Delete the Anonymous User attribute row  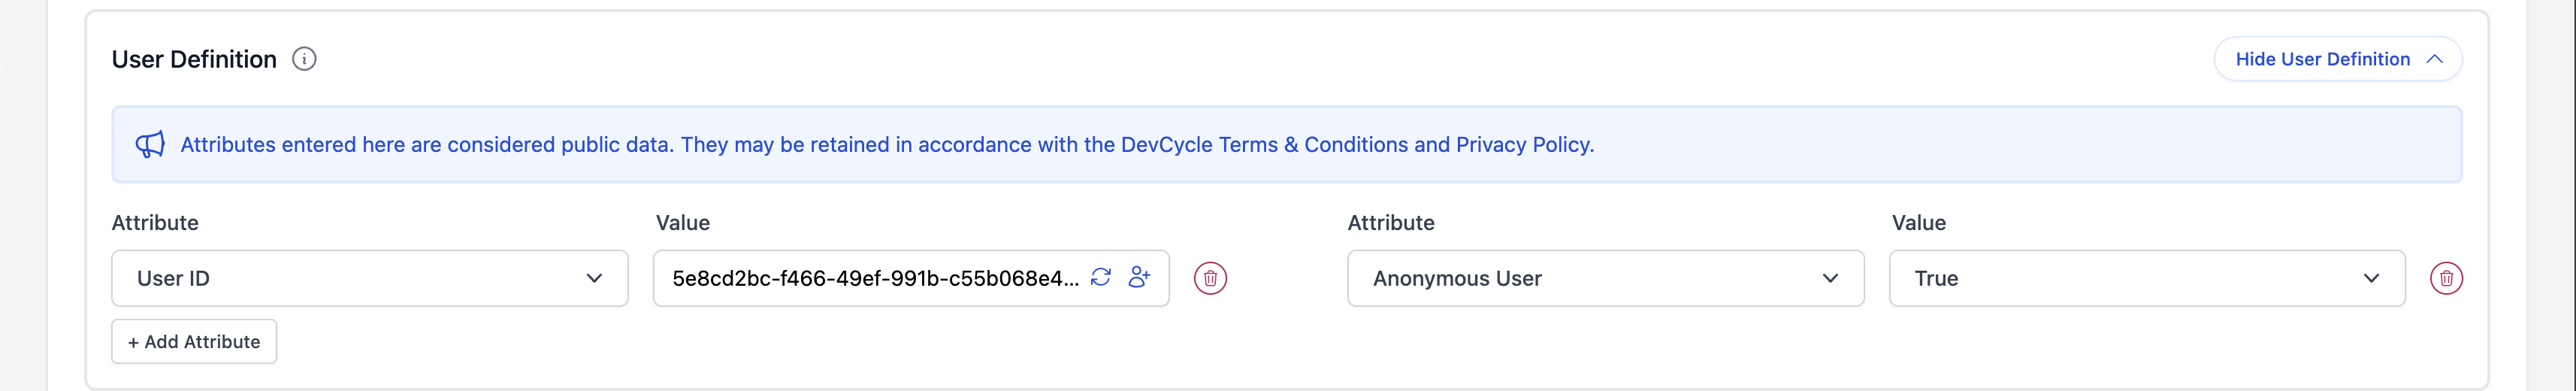point(2446,278)
